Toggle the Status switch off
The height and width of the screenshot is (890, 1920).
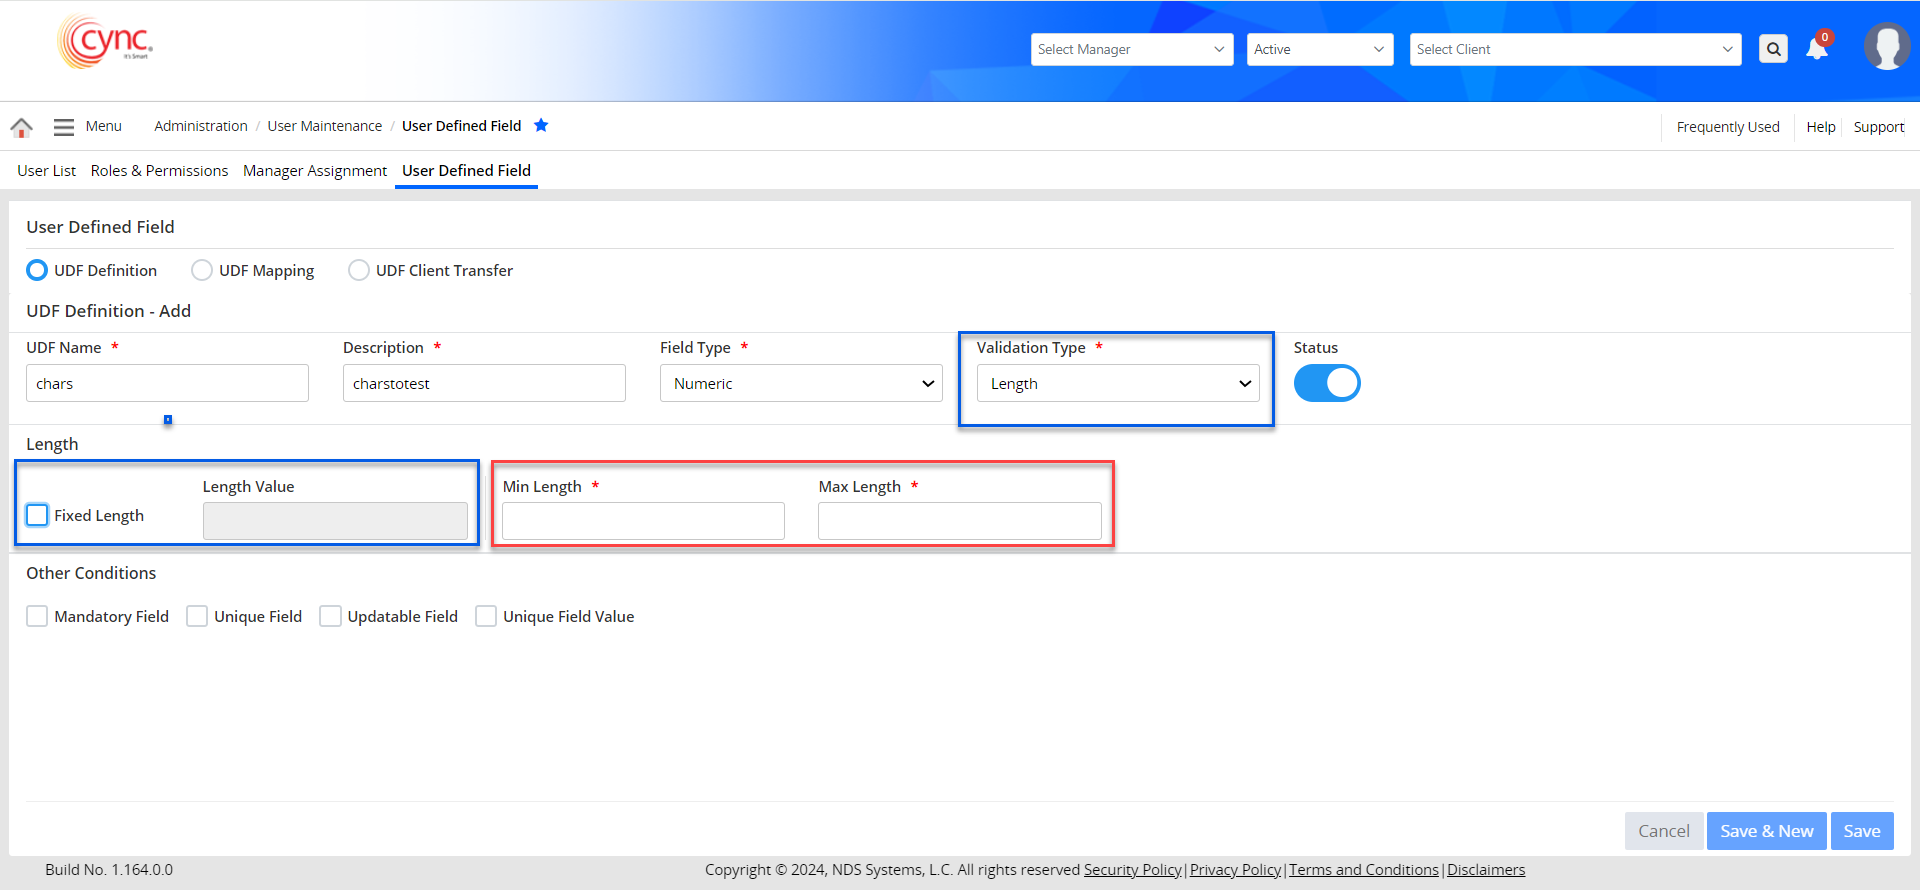[1327, 383]
